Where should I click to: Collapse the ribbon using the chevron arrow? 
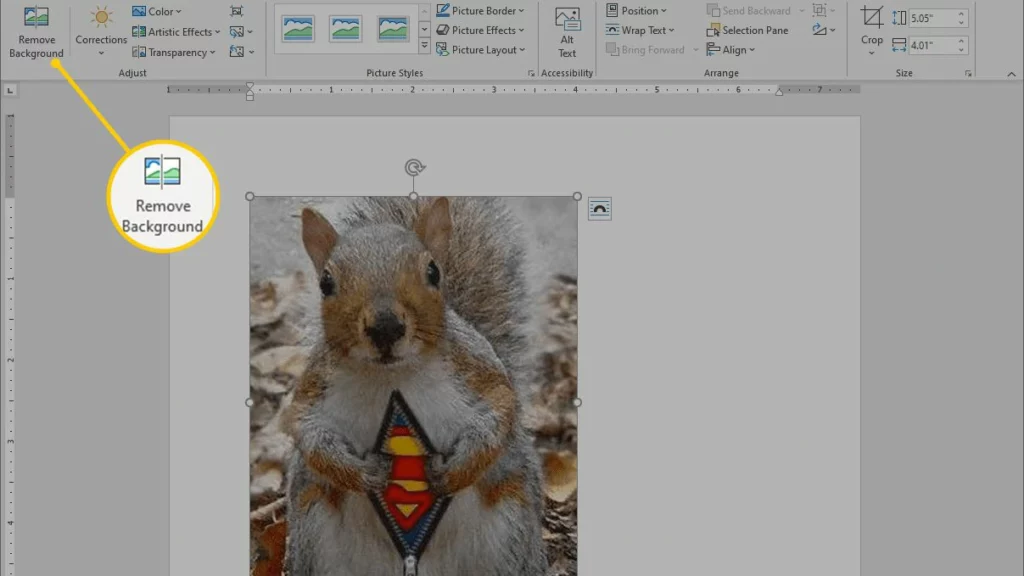[x=1010, y=73]
